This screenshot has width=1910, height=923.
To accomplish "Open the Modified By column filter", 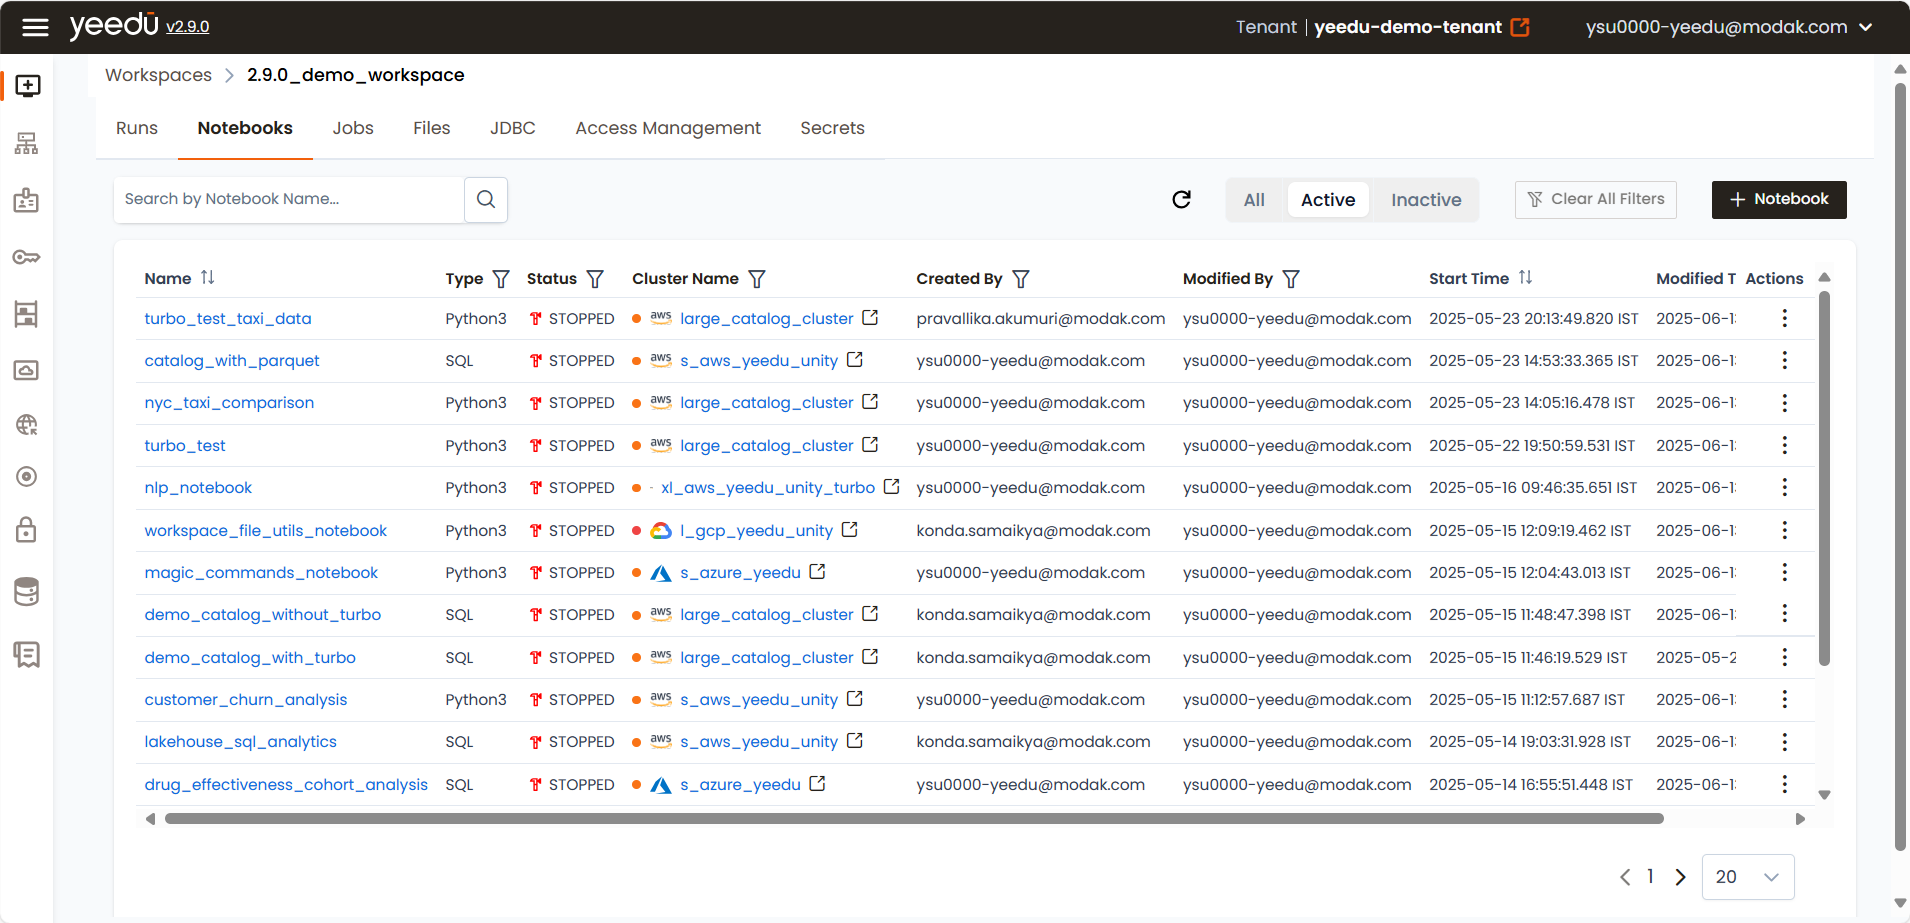I will click(1291, 279).
